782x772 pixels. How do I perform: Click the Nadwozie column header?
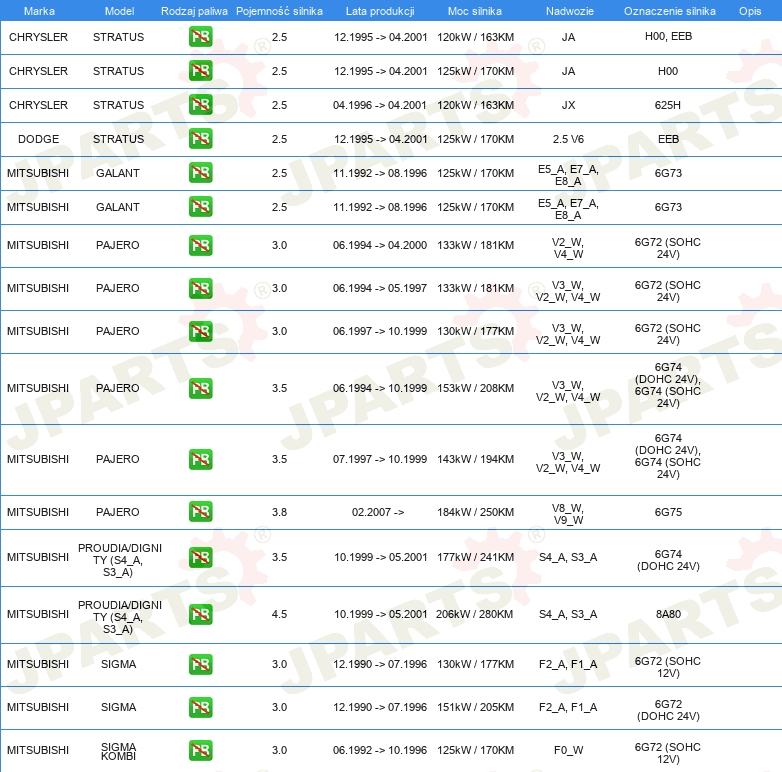pos(570,11)
